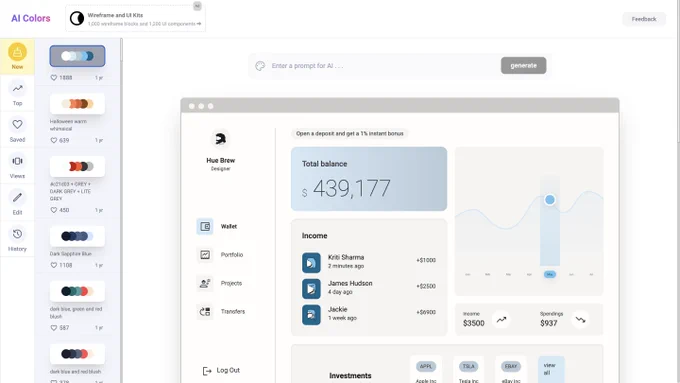The image size is (680, 383).
Task: Click Kriti Sharma's income icon
Action: click(x=311, y=263)
